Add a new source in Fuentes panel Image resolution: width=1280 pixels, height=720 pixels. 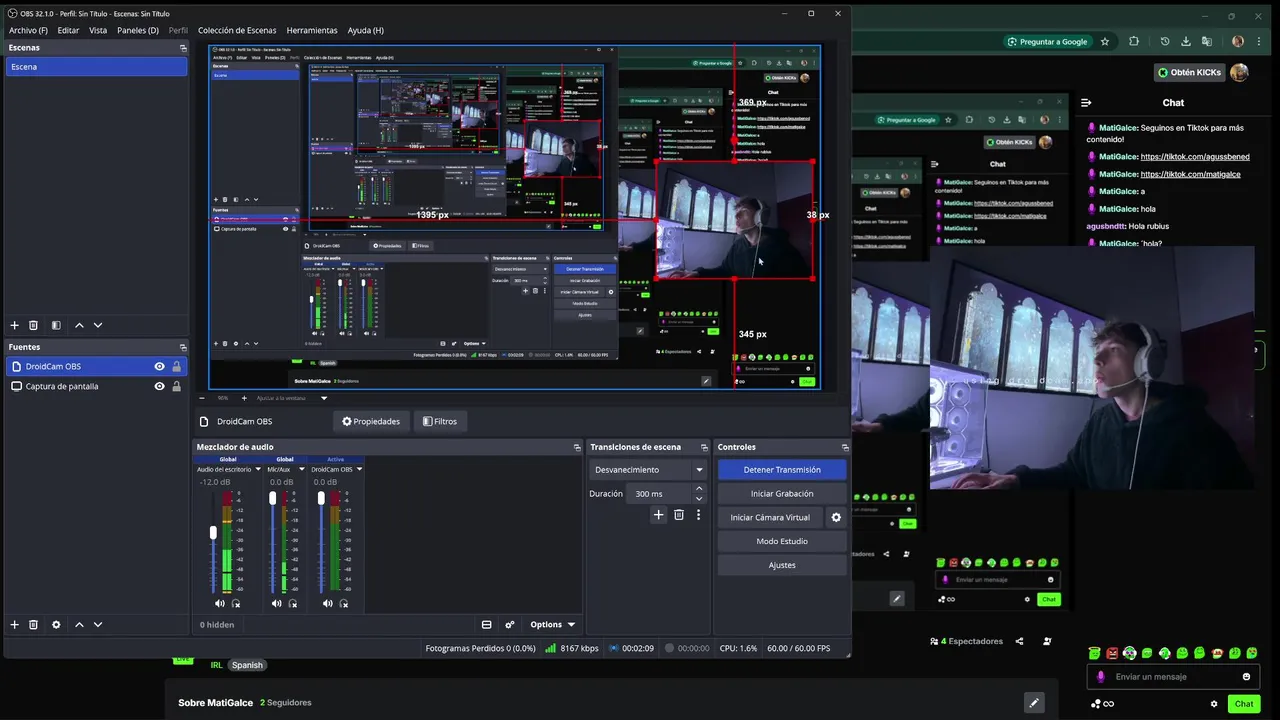click(x=14, y=624)
